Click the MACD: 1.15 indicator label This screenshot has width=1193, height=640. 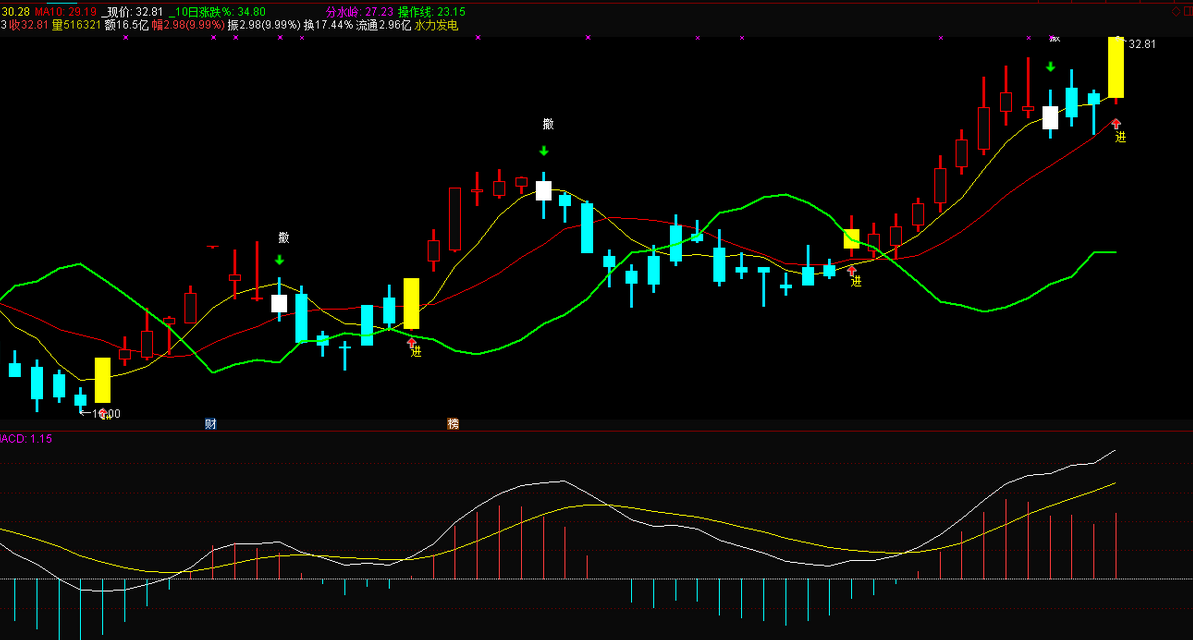26,439
